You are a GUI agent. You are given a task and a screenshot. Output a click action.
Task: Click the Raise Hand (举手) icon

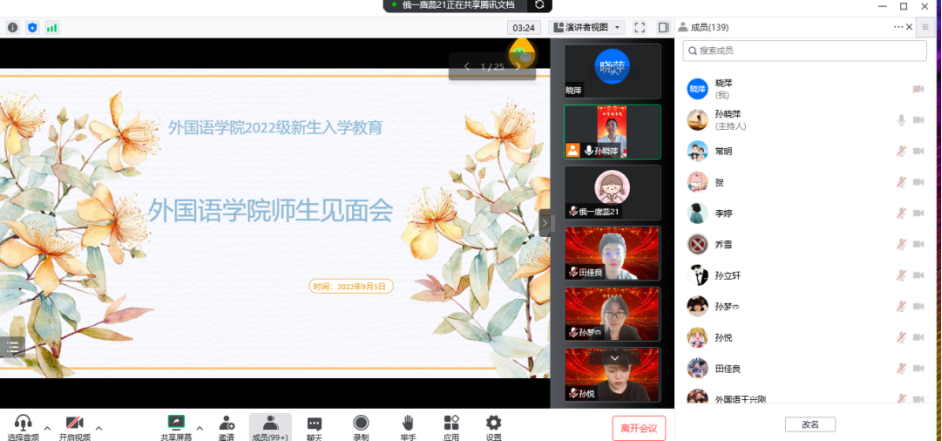coord(408,426)
